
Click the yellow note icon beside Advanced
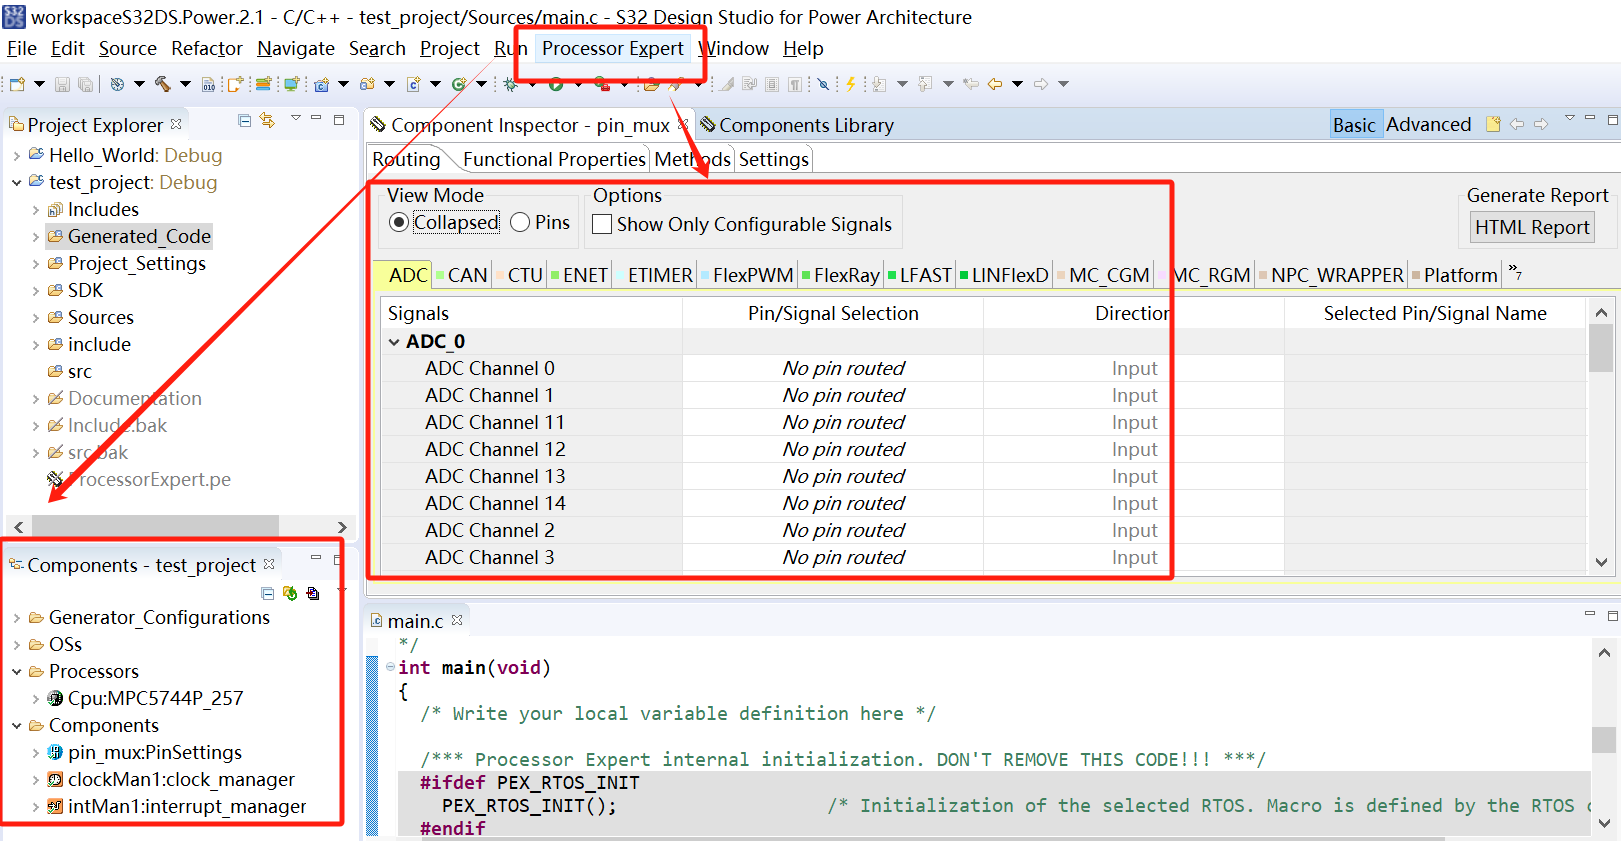coord(1493,124)
